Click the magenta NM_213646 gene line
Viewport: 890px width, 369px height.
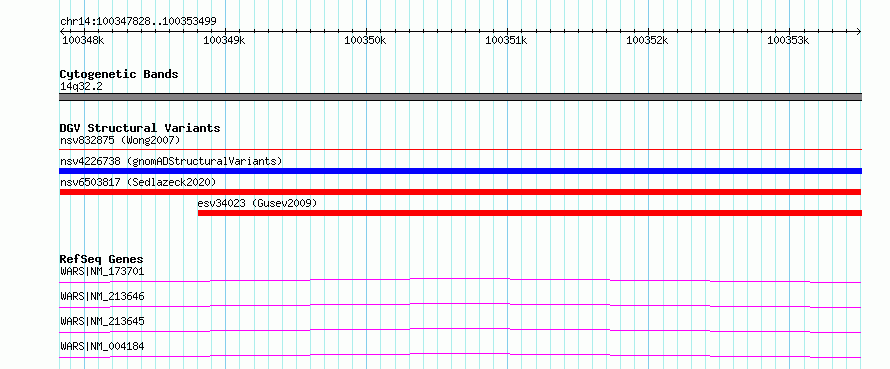(461, 305)
